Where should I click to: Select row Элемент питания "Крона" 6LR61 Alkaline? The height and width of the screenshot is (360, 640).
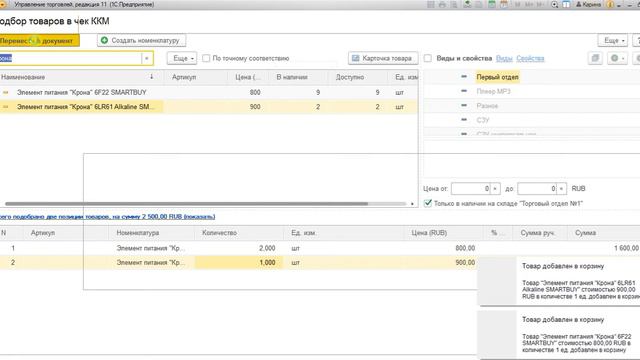208,107
